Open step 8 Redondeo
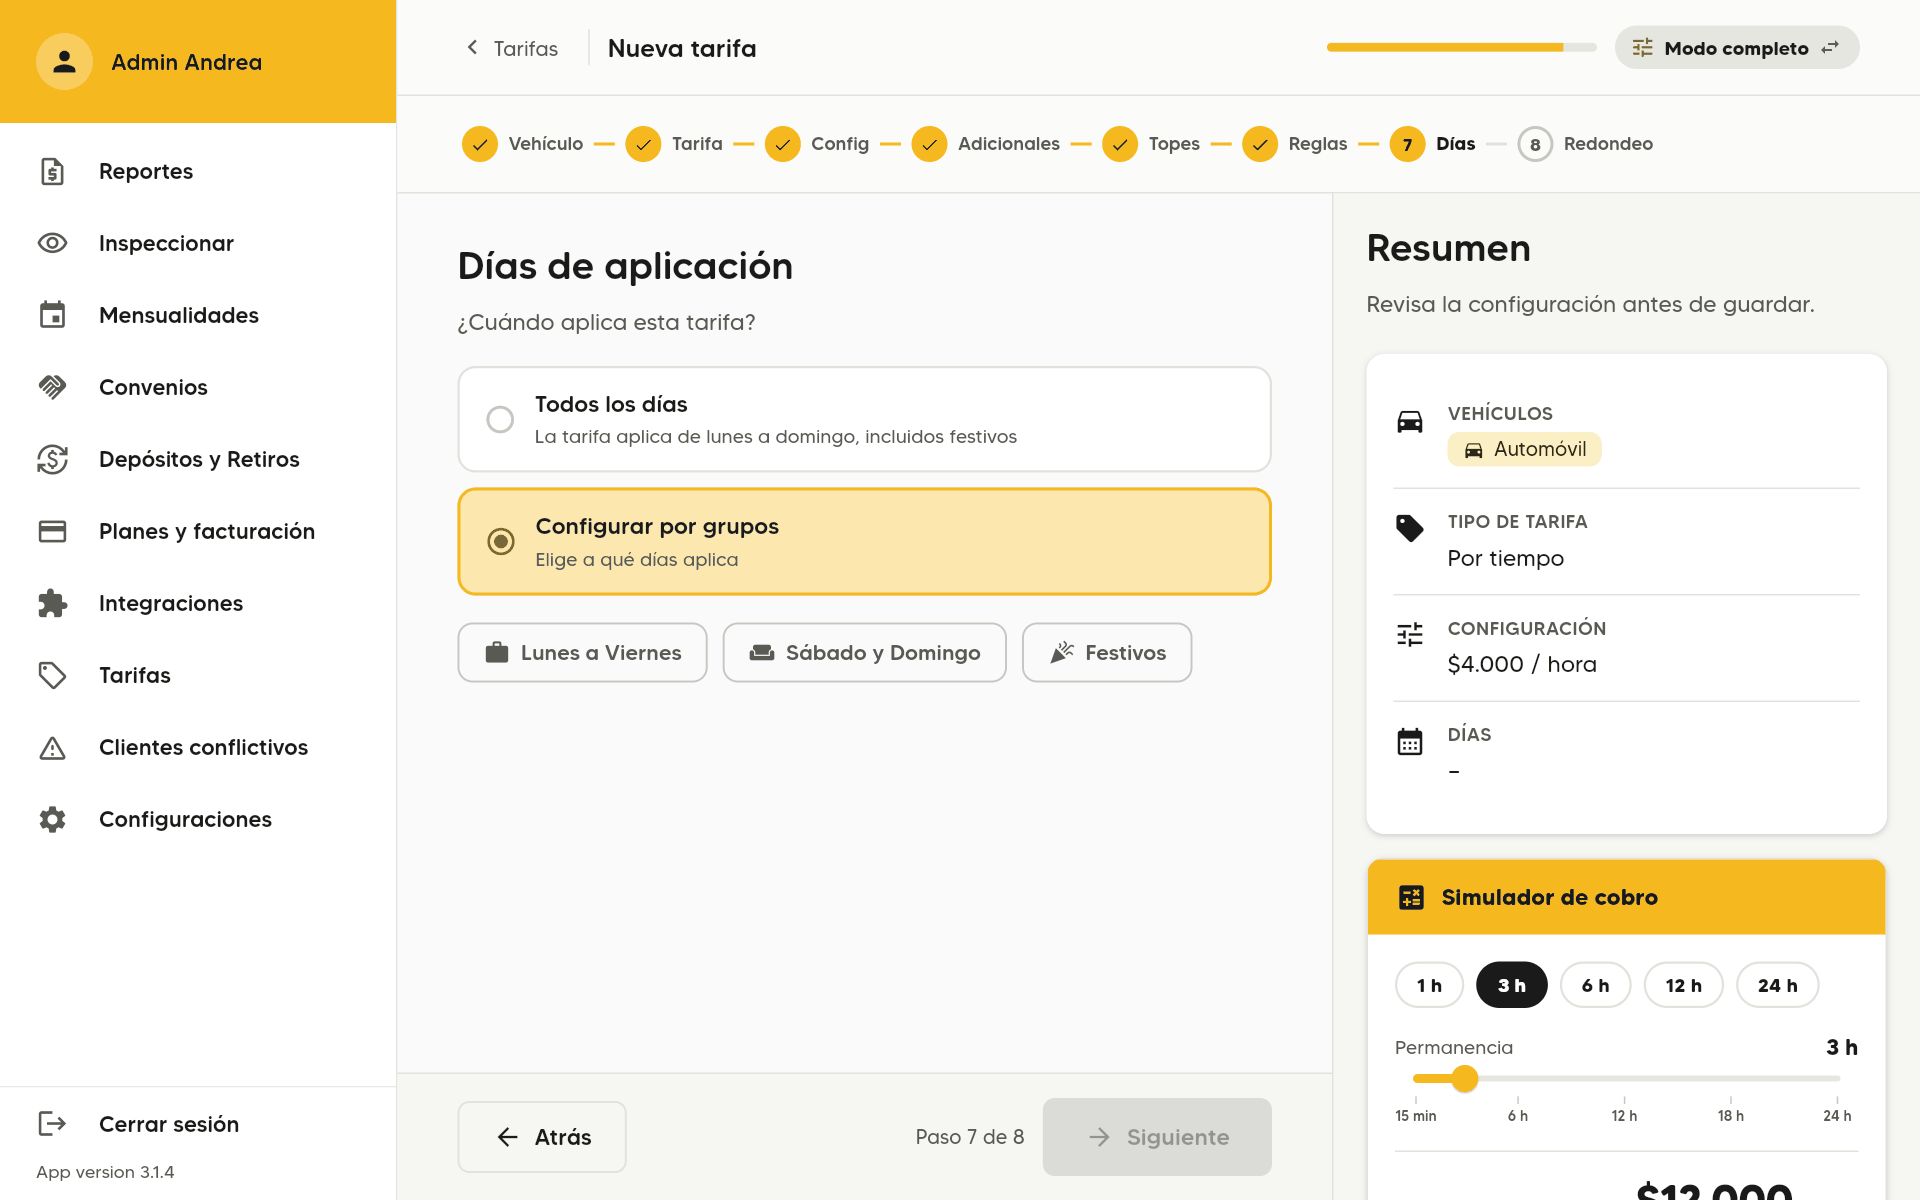Viewport: 1920px width, 1200px height. pyautogui.click(x=1585, y=144)
